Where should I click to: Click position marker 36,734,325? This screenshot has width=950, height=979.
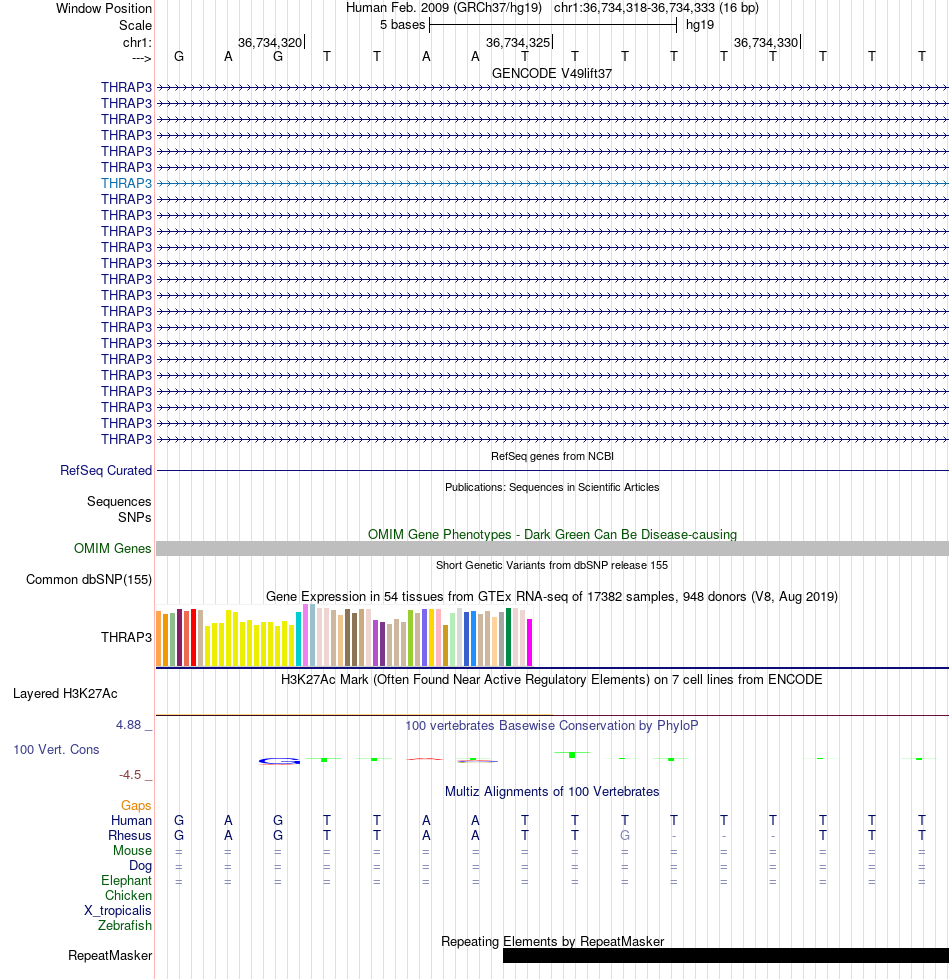[517, 42]
